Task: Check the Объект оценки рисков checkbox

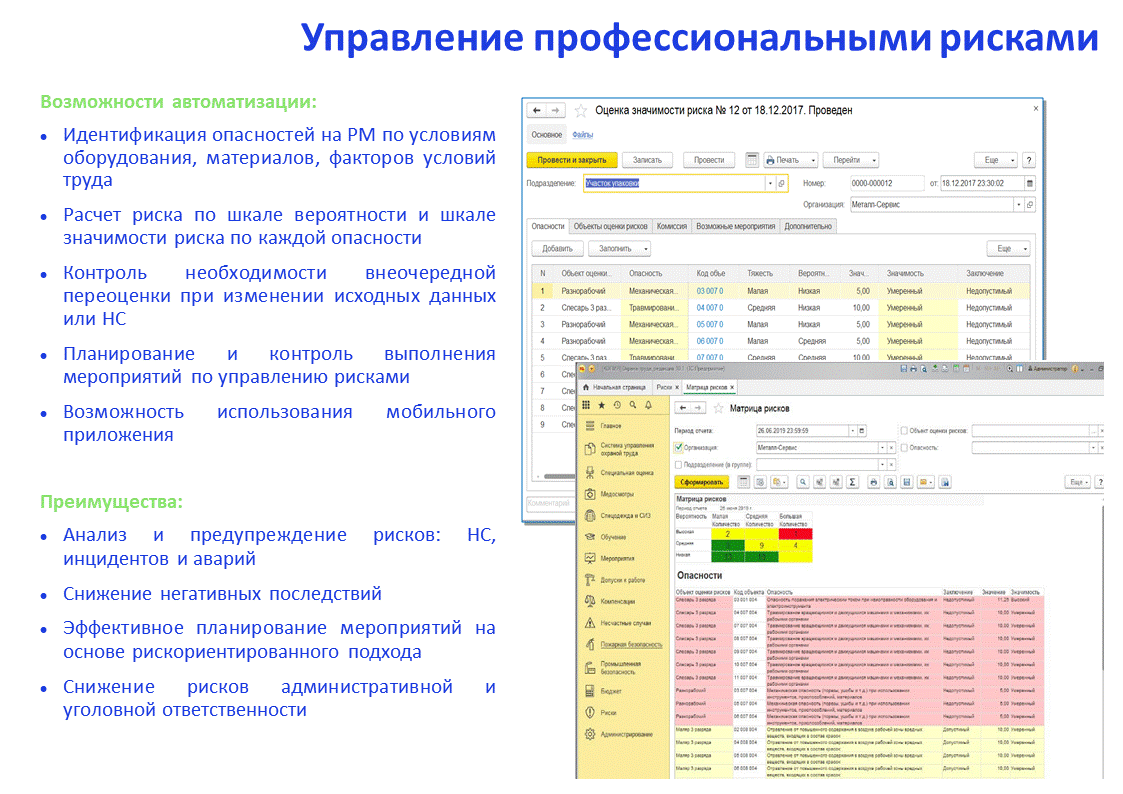Action: [x=904, y=431]
